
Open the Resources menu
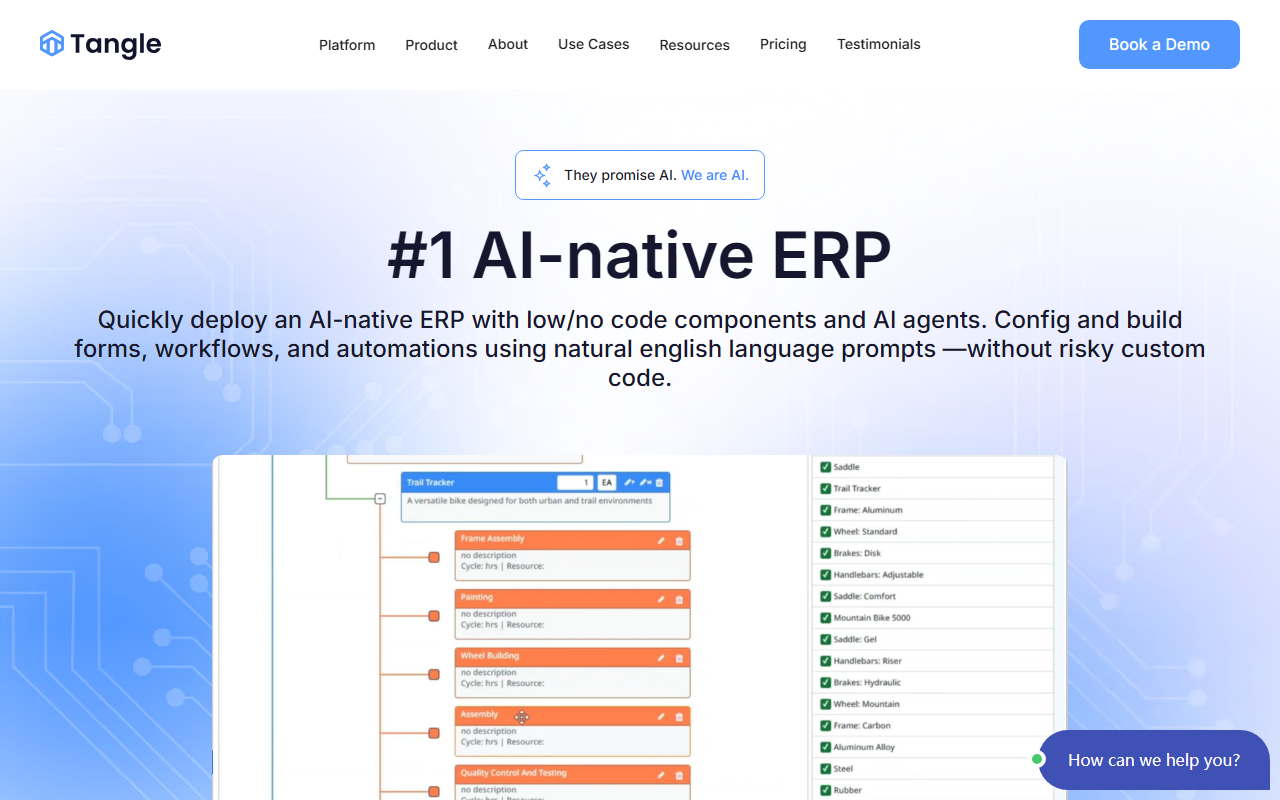(695, 45)
